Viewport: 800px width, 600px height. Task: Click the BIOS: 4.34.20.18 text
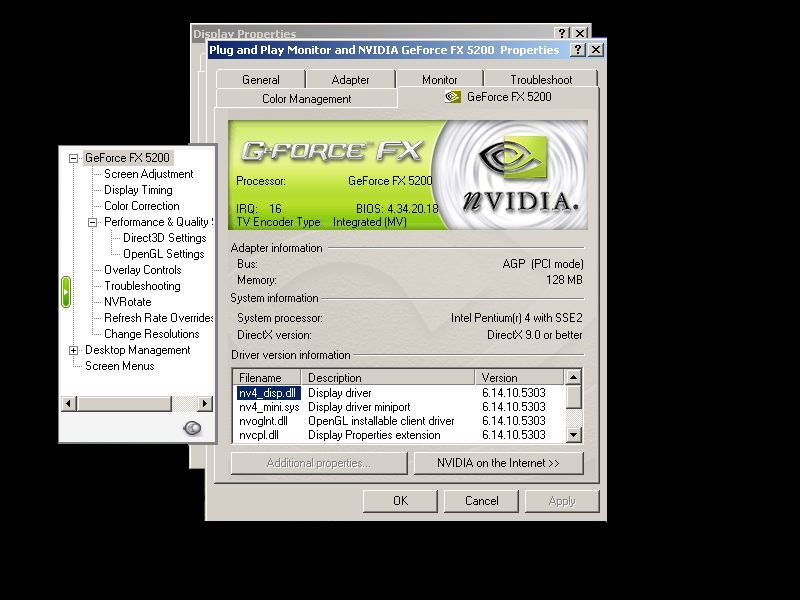(x=397, y=209)
